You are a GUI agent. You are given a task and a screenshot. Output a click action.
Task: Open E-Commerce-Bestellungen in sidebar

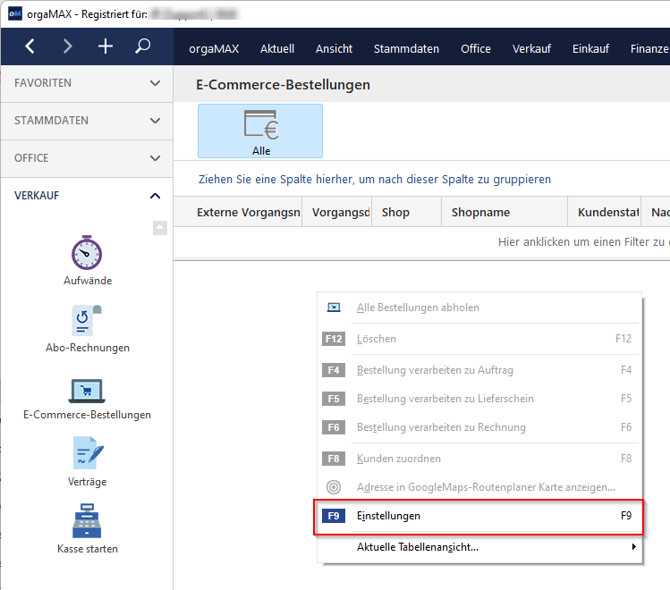click(x=87, y=399)
